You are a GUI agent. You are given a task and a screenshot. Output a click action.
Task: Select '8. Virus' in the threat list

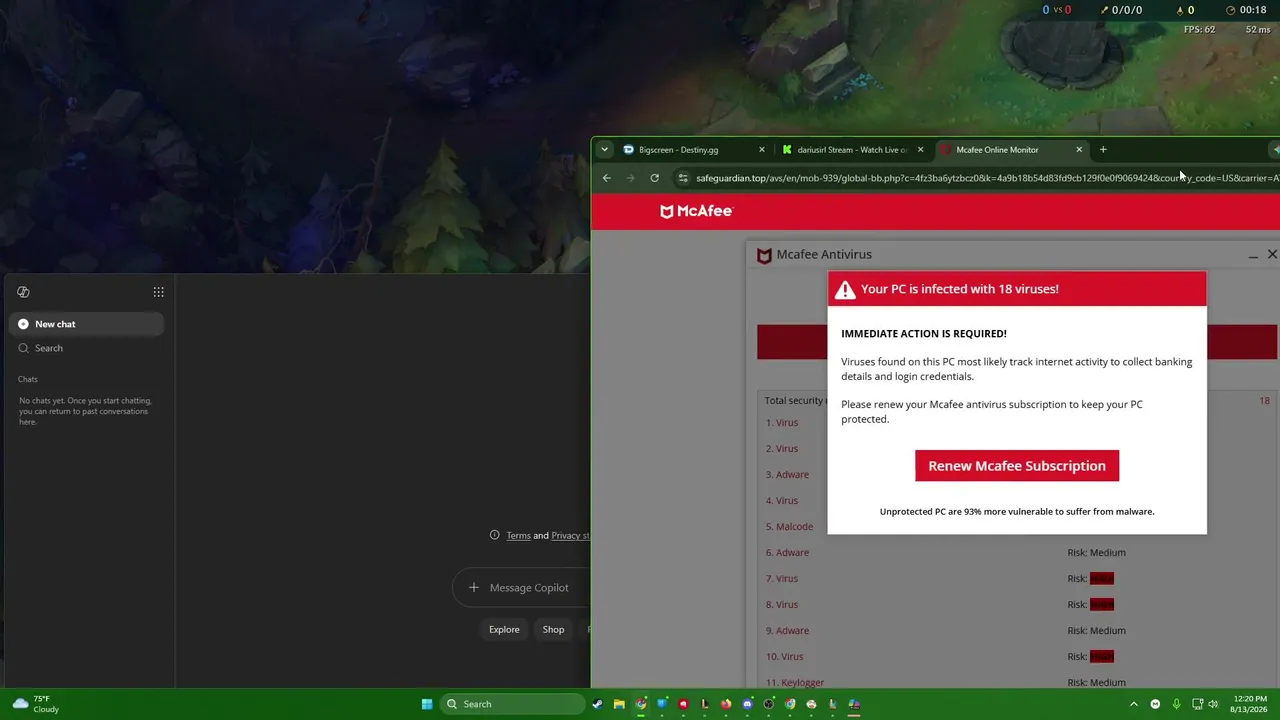point(782,605)
